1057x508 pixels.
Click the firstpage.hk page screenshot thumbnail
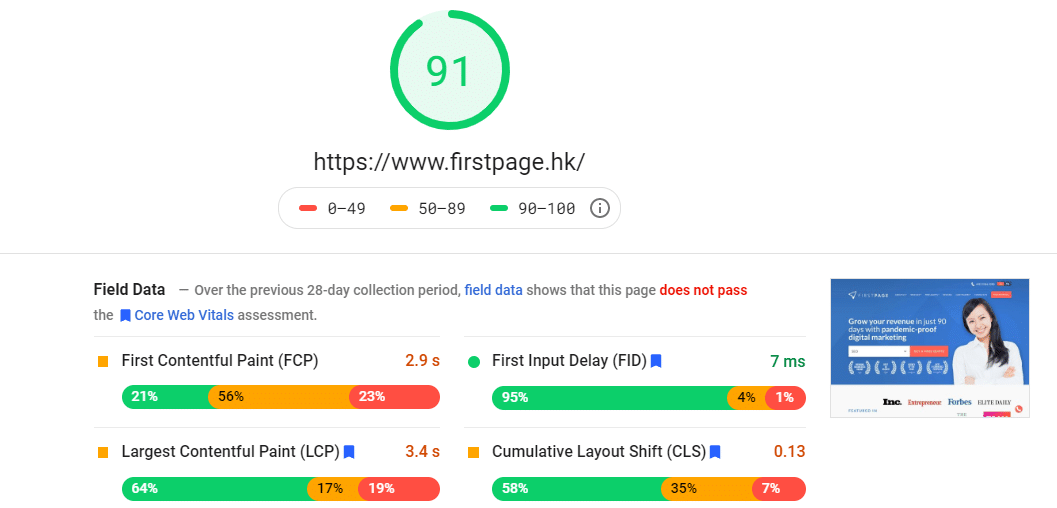[x=930, y=348]
